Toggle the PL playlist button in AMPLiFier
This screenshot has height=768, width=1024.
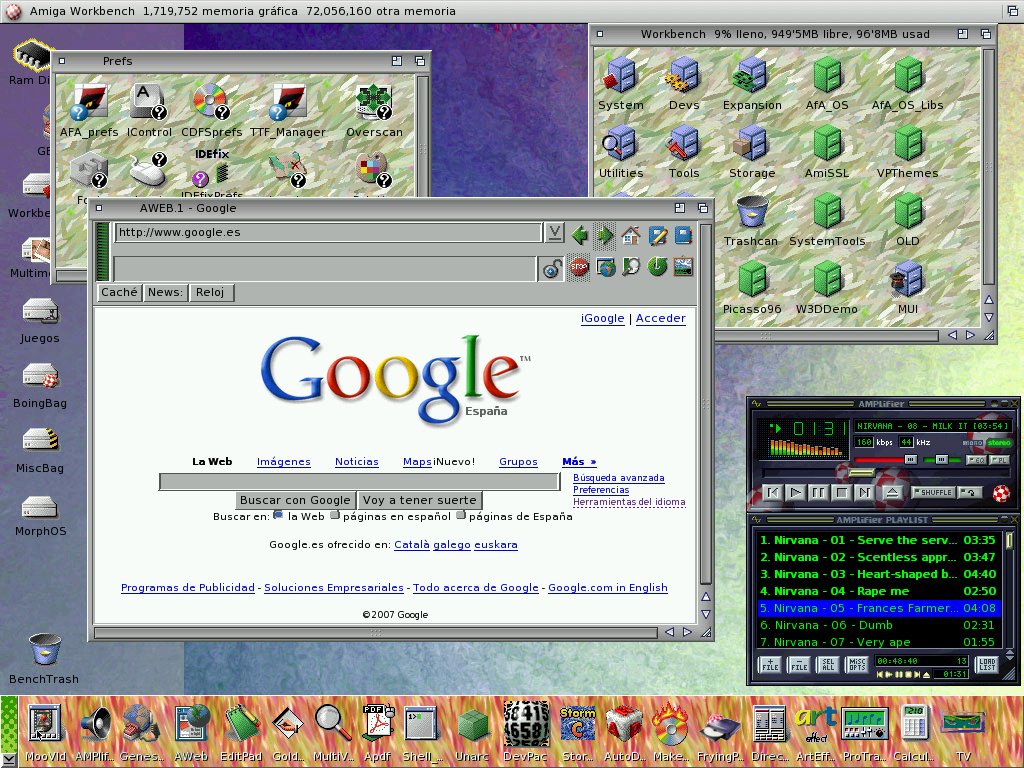pos(999,460)
